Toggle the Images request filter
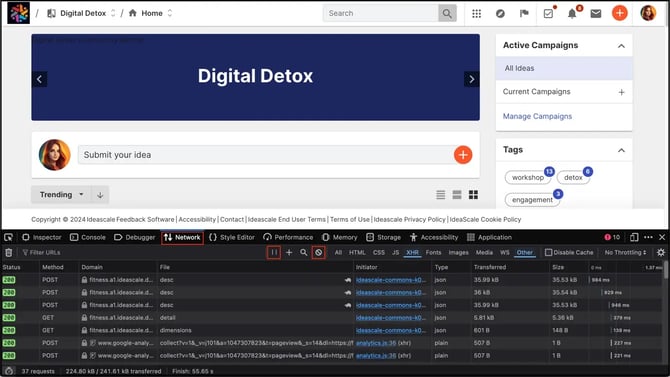 (x=458, y=253)
